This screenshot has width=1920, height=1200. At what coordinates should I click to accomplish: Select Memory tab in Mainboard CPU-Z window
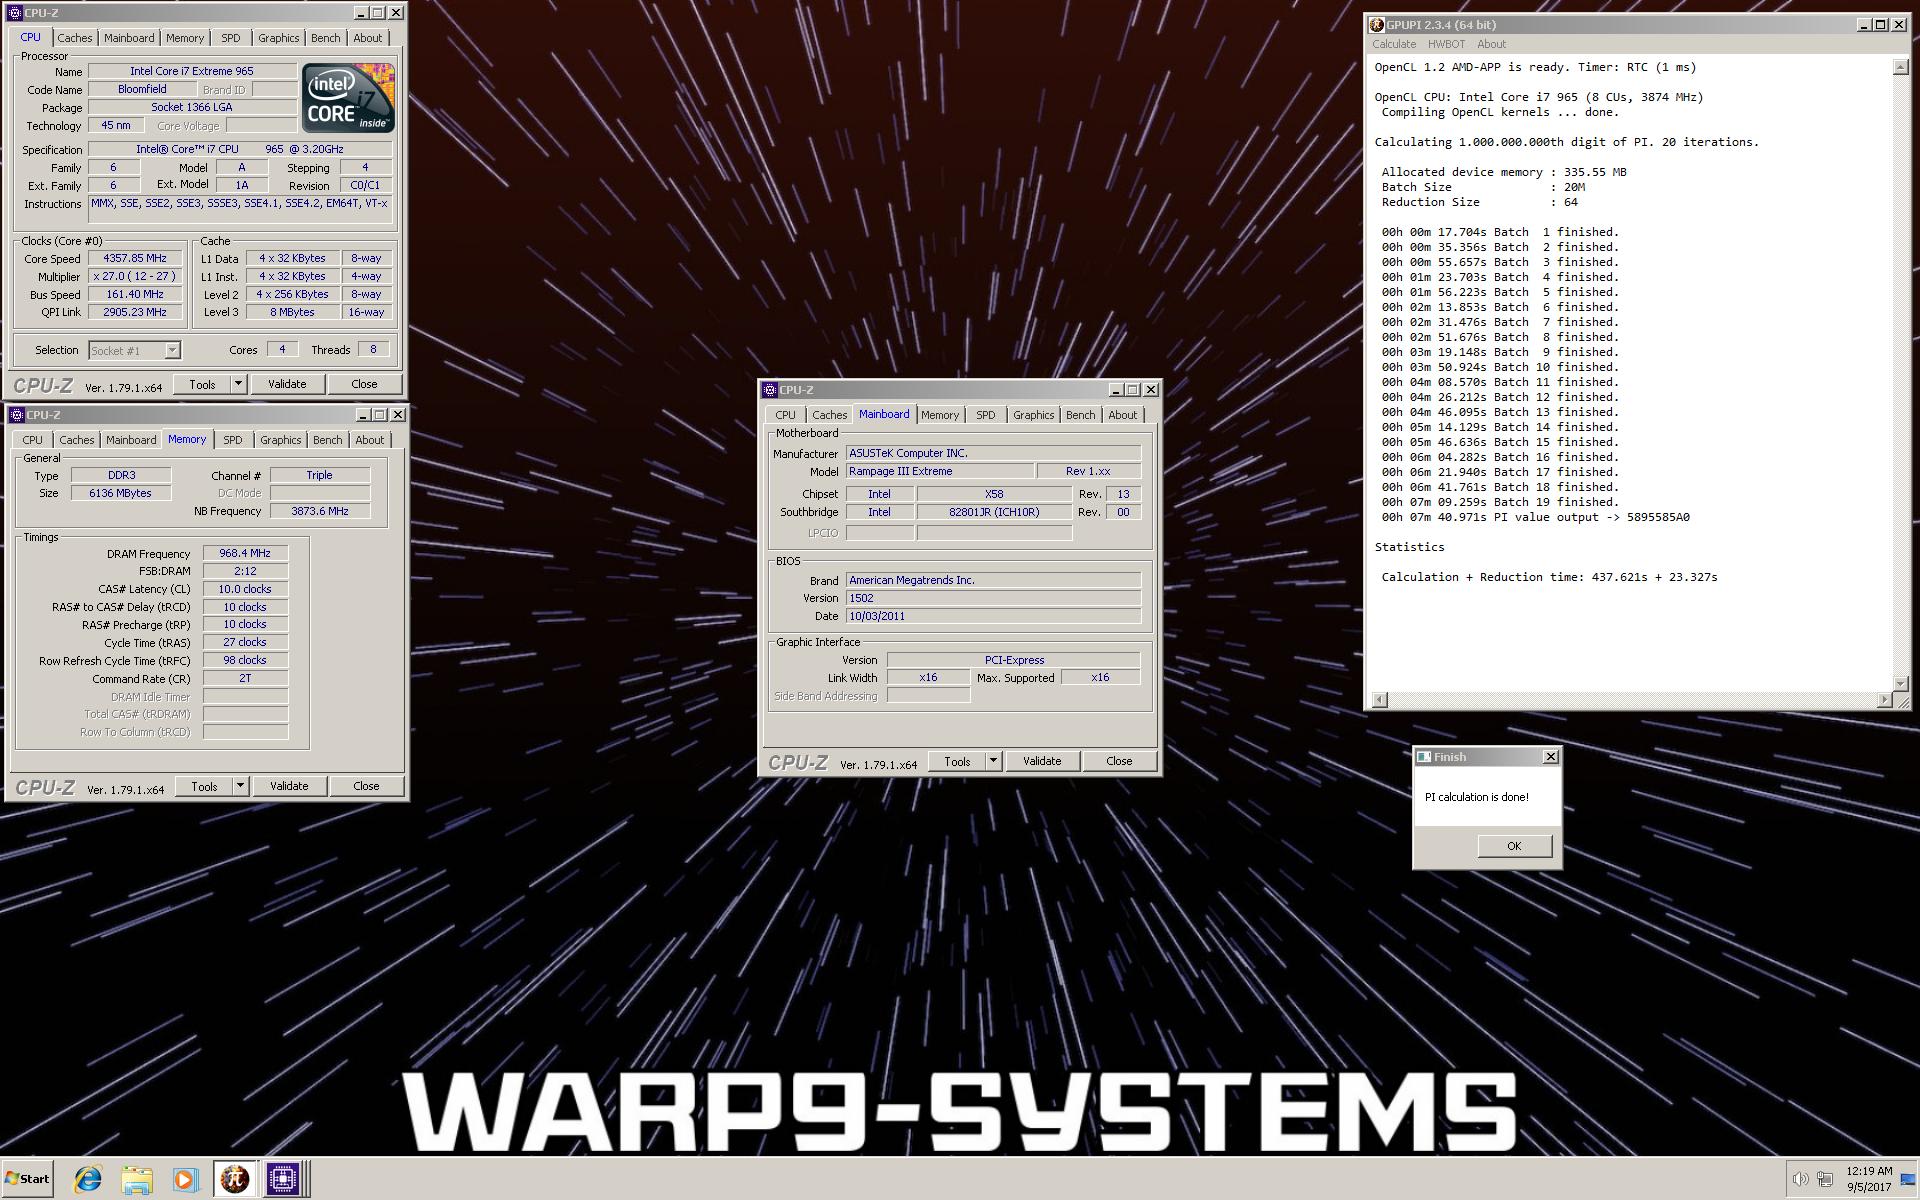pyautogui.click(x=940, y=415)
